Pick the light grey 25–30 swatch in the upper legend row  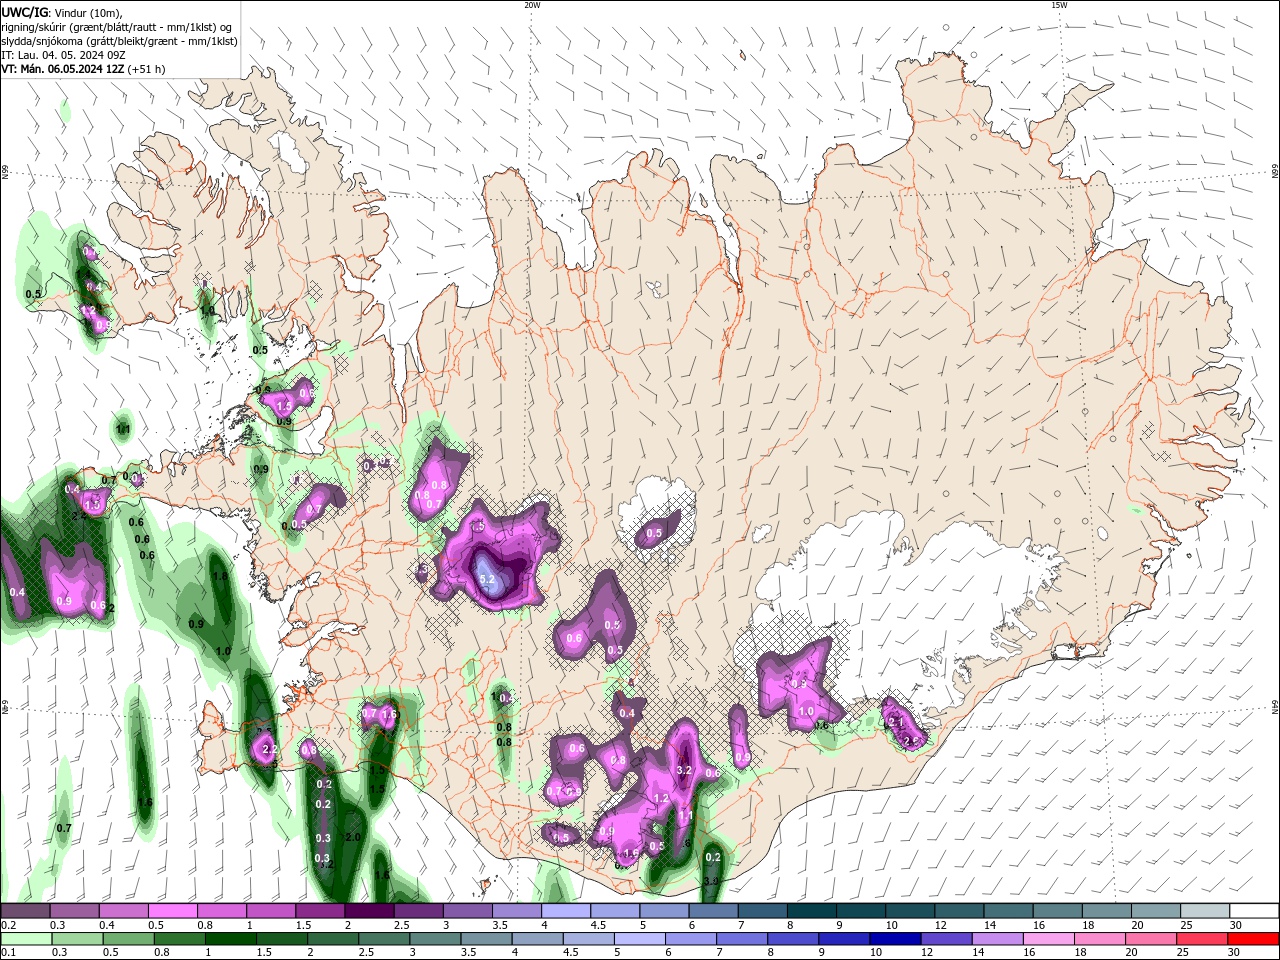[x=1205, y=911]
